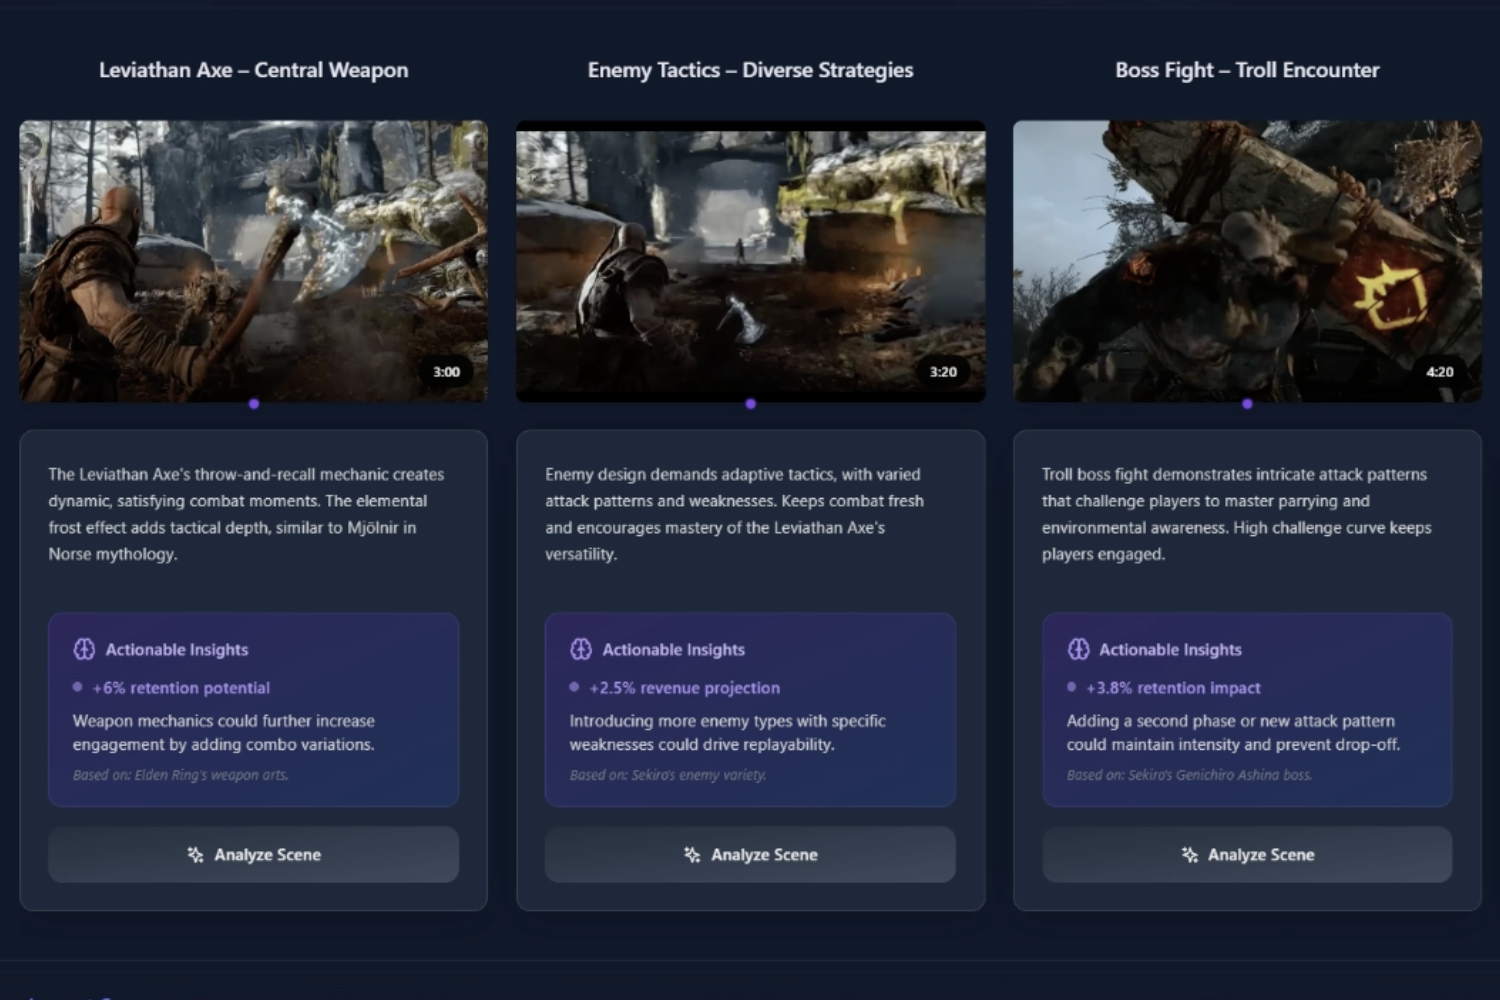Analyze the Boss Fight Troll scene
This screenshot has height=1000, width=1500.
(1247, 855)
